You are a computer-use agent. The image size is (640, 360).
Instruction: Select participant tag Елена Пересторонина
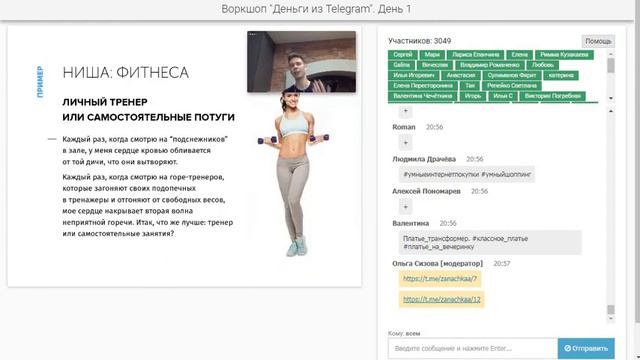point(423,86)
